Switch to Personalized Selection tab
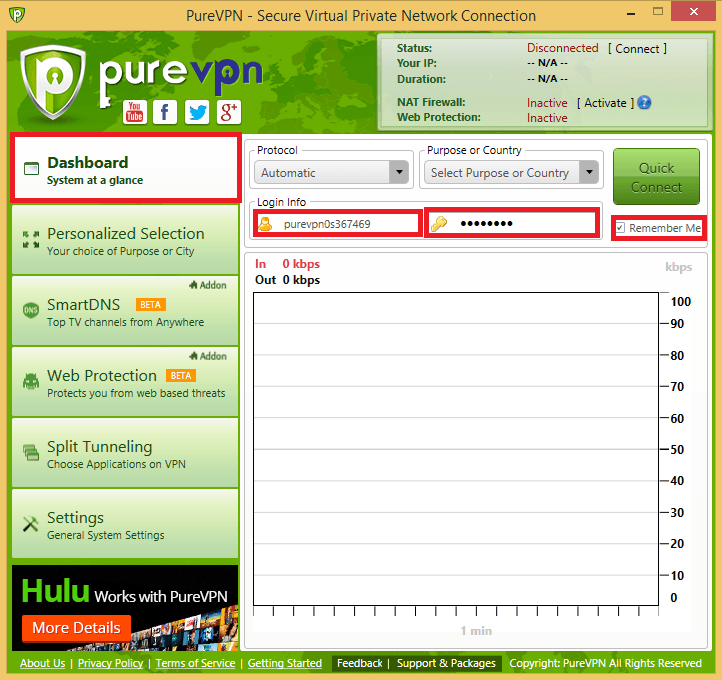 coord(125,241)
